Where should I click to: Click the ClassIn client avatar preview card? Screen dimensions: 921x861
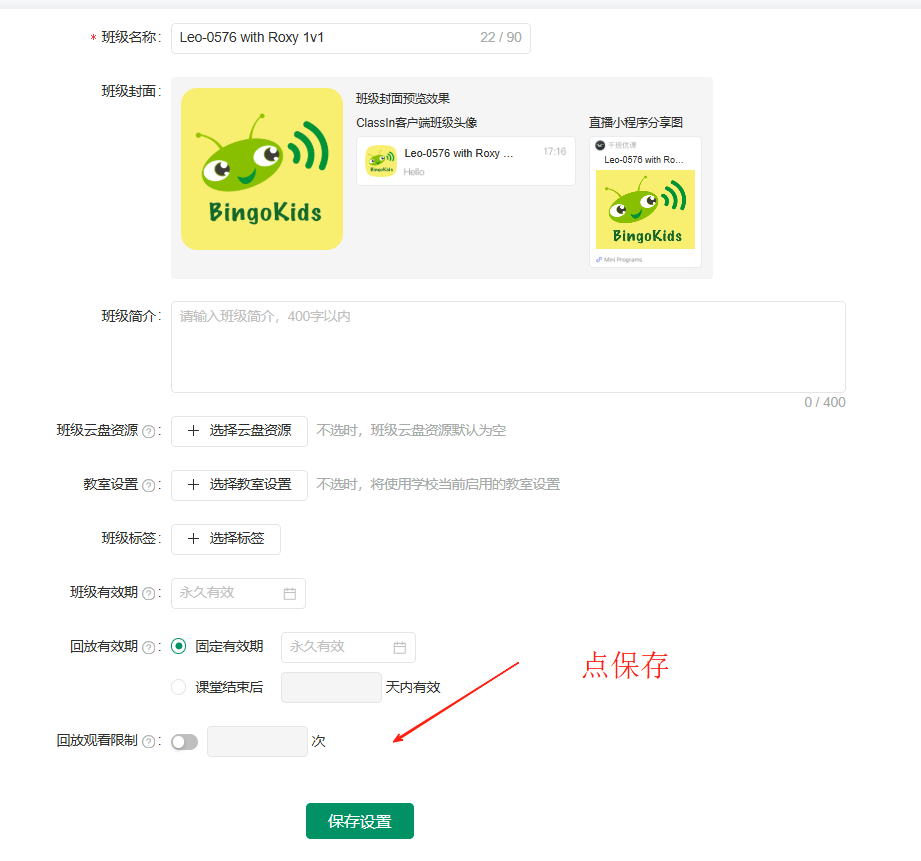(x=466, y=161)
